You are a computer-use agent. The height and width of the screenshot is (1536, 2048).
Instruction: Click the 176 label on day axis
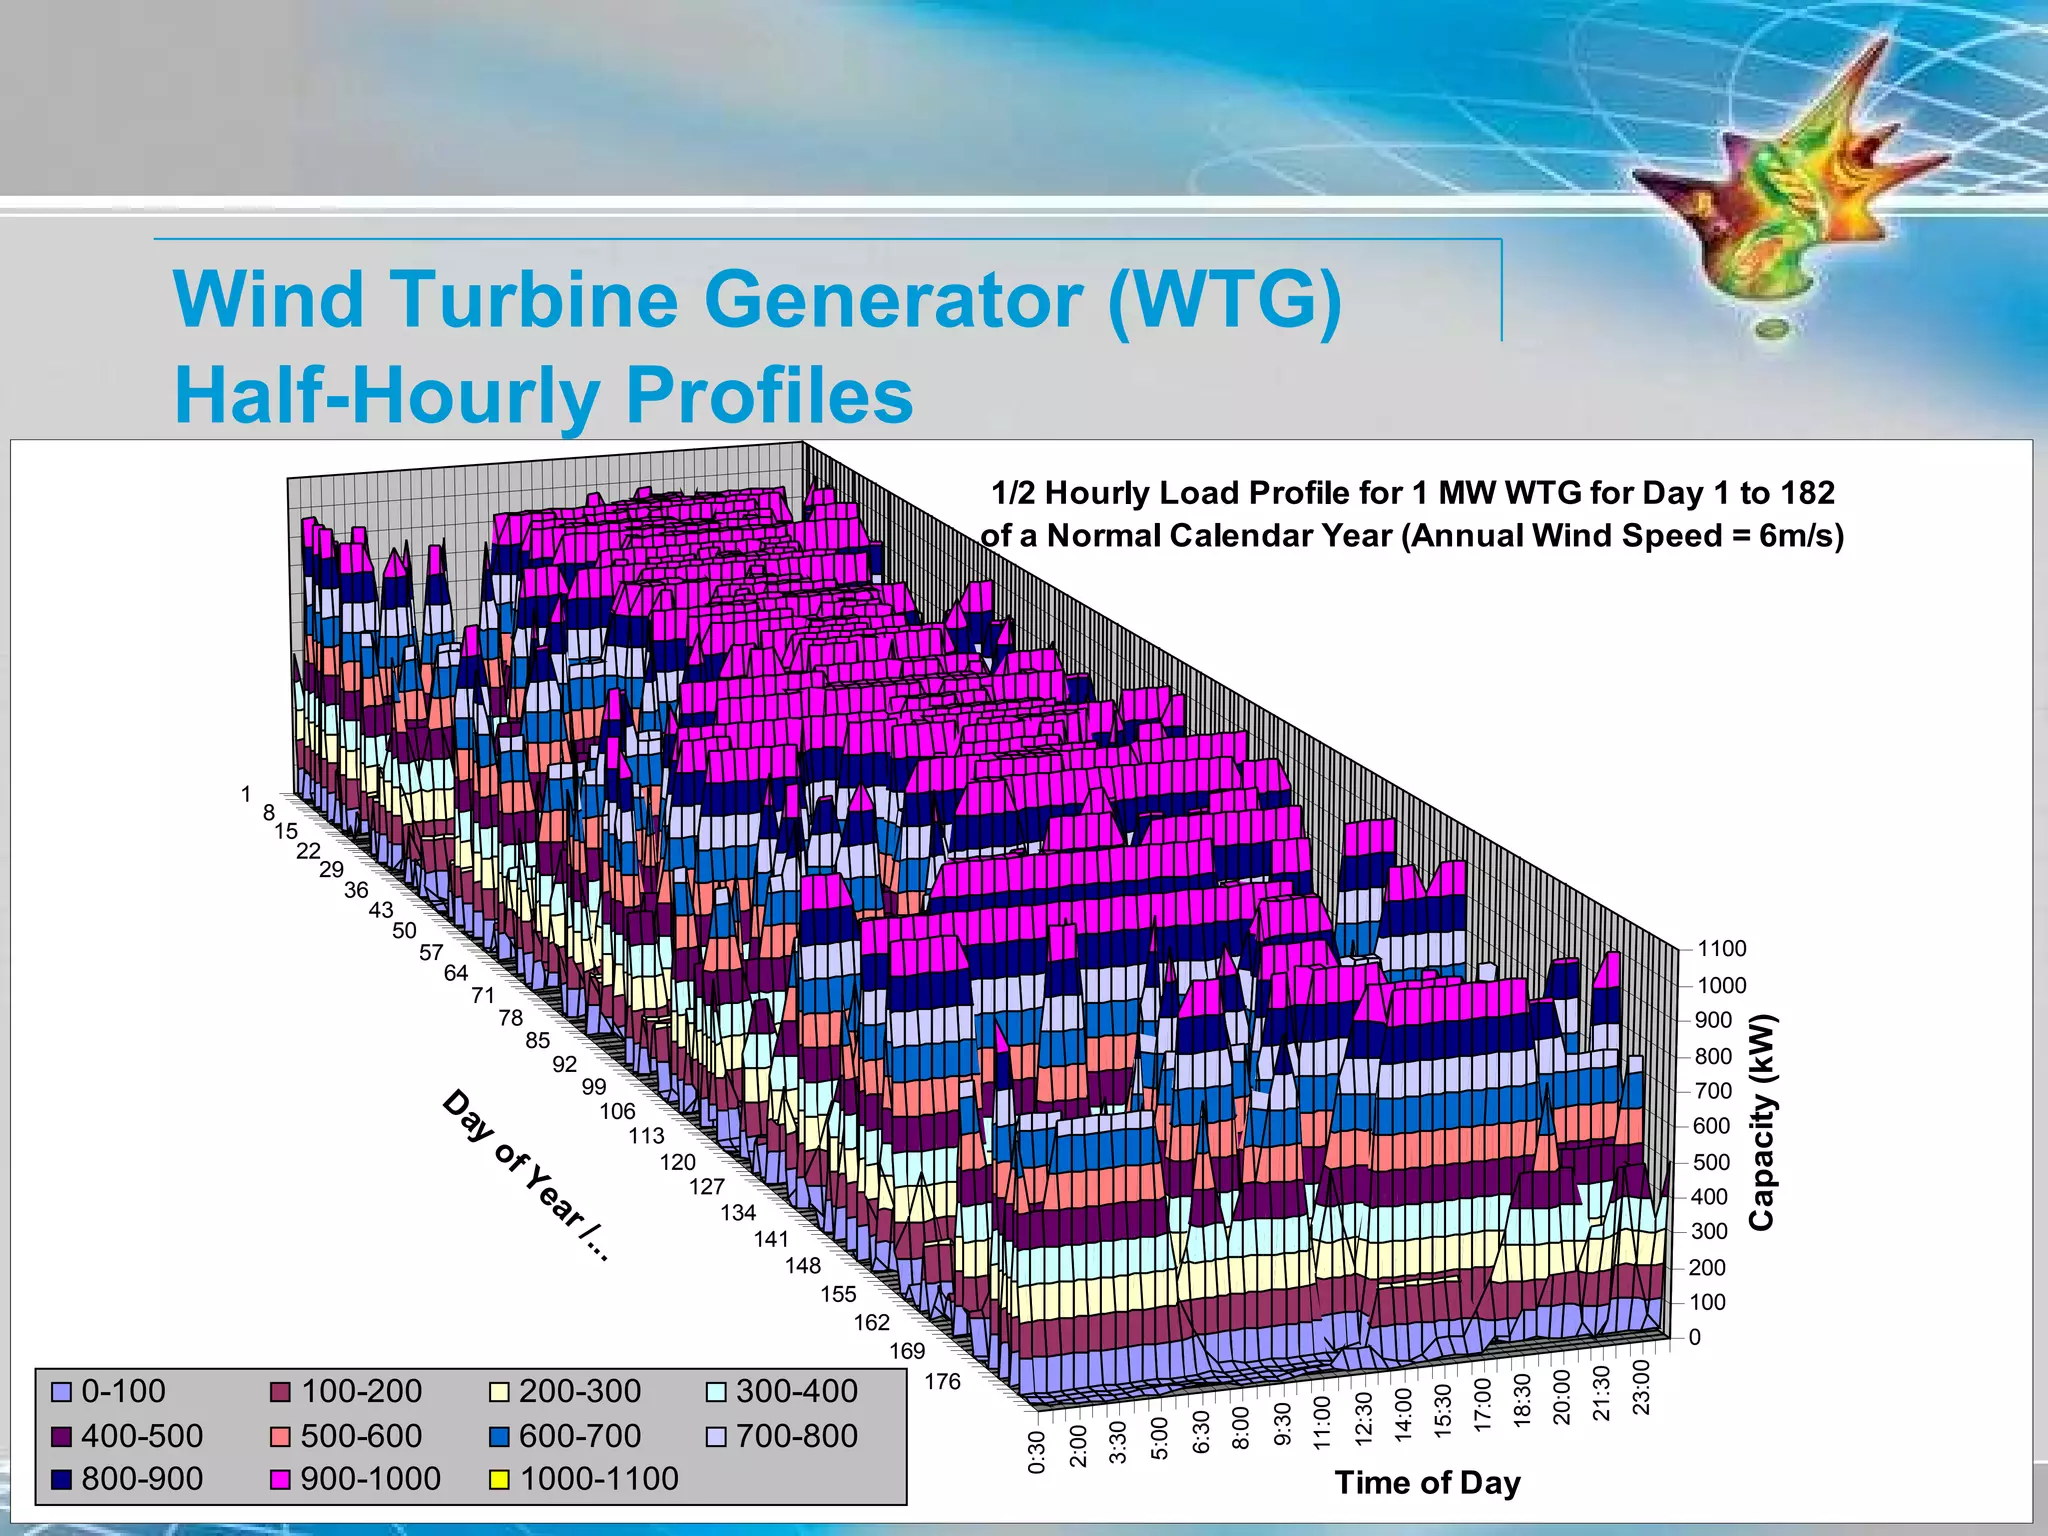coord(942,1382)
